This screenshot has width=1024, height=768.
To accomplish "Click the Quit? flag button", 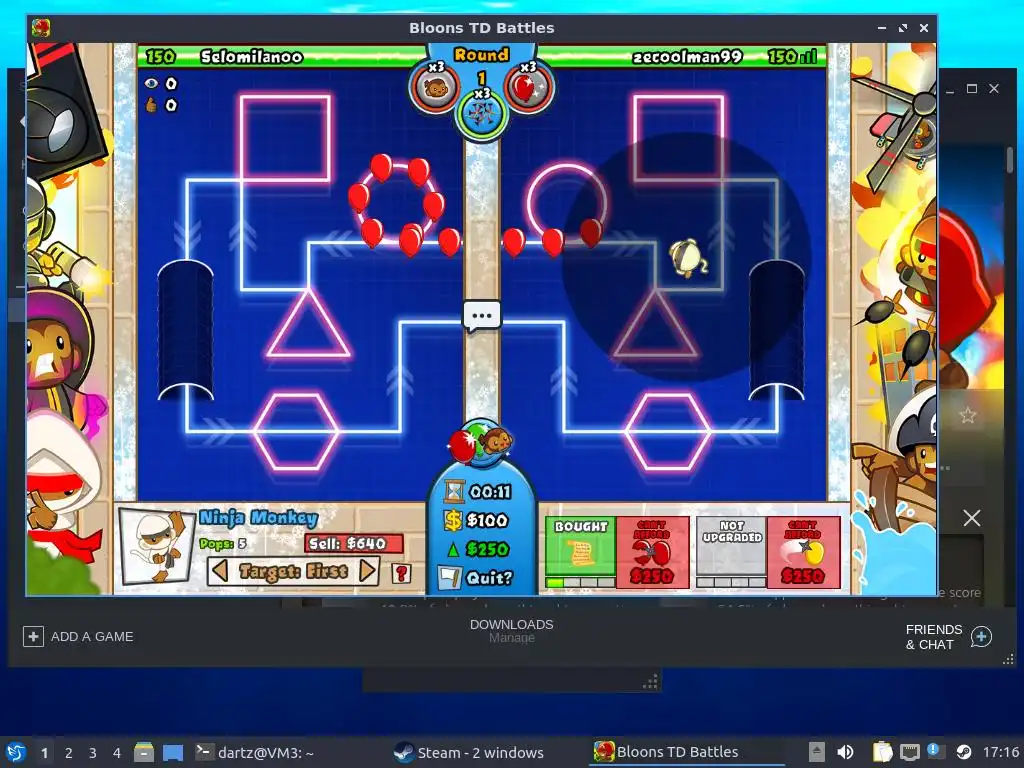I will click(x=477, y=577).
